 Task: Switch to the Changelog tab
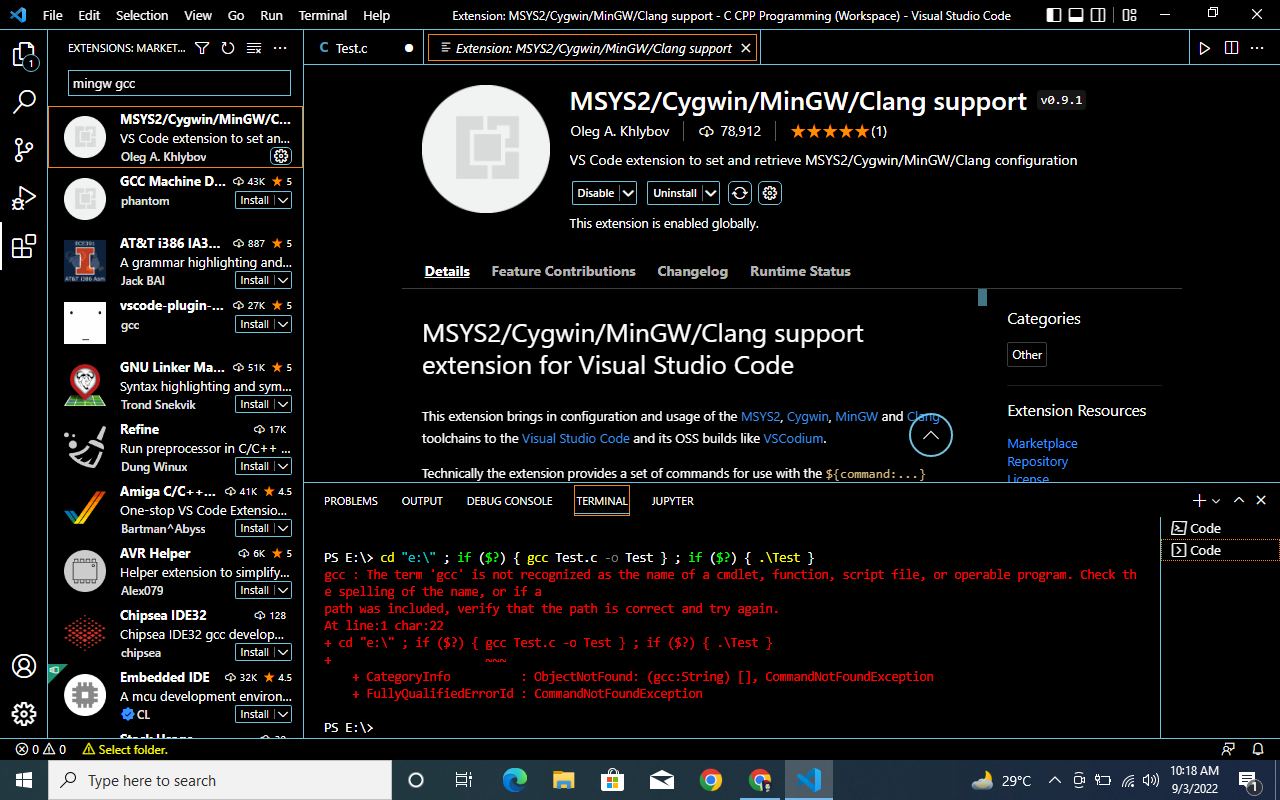tap(692, 271)
